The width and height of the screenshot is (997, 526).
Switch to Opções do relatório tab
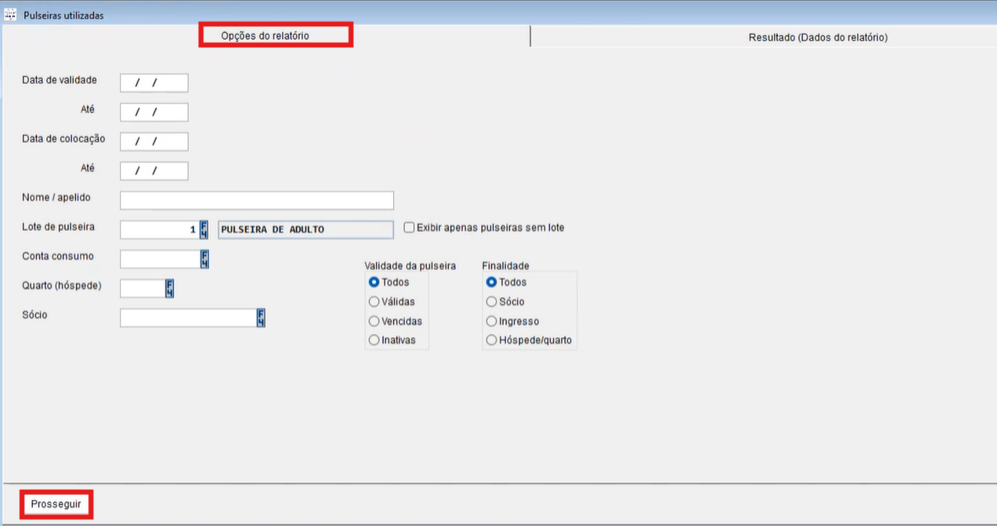click(265, 36)
